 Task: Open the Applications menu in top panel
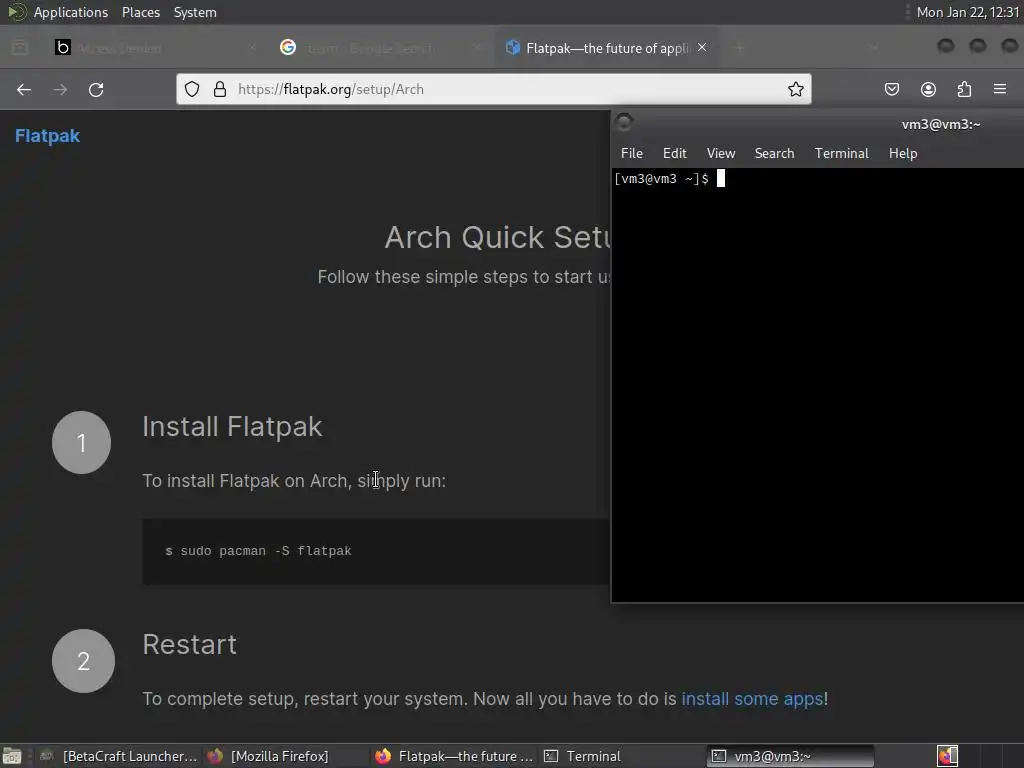71,12
